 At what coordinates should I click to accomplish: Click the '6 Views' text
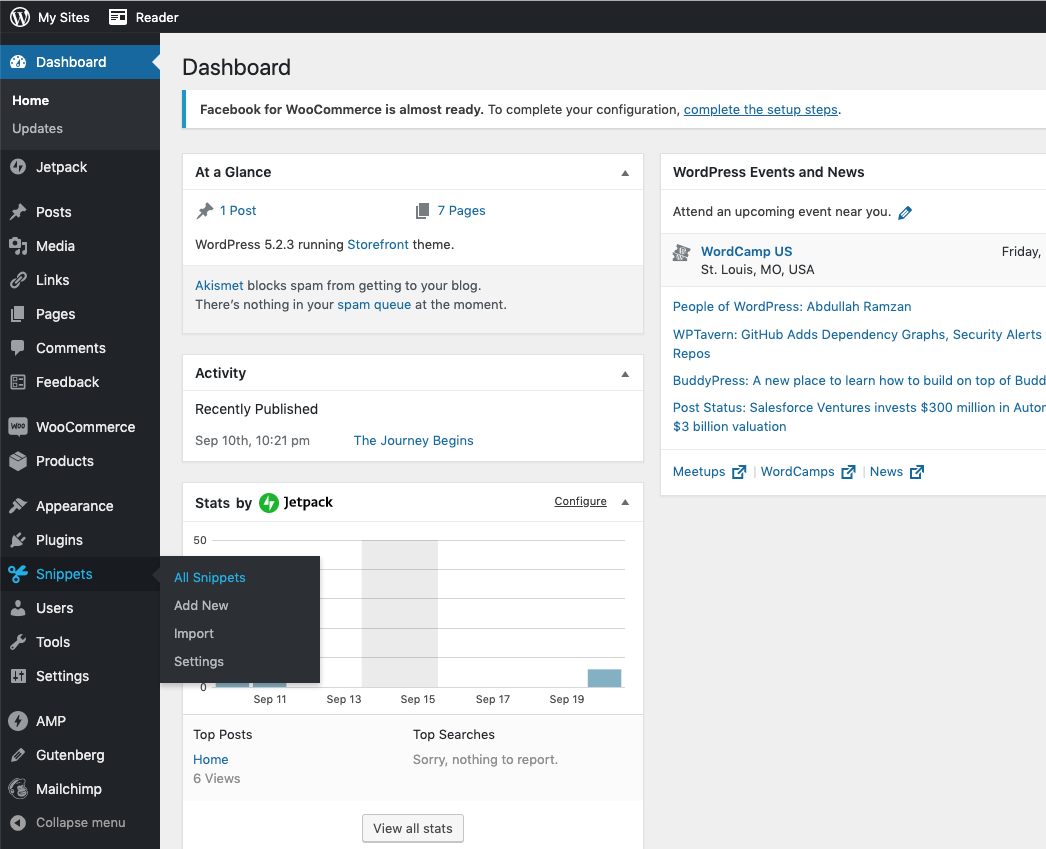217,779
